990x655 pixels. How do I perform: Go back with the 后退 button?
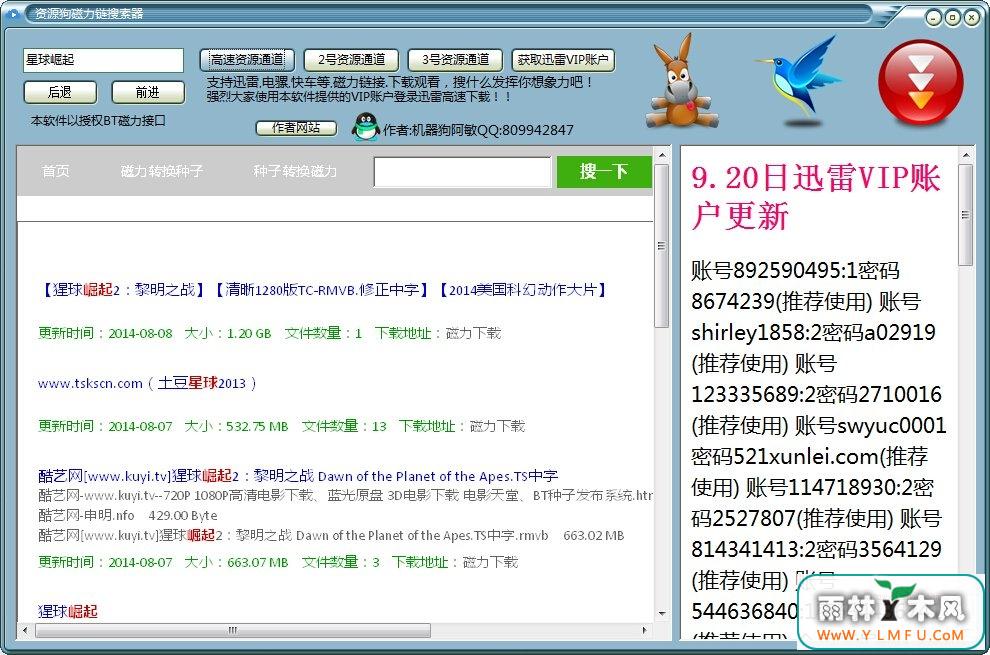(60, 92)
